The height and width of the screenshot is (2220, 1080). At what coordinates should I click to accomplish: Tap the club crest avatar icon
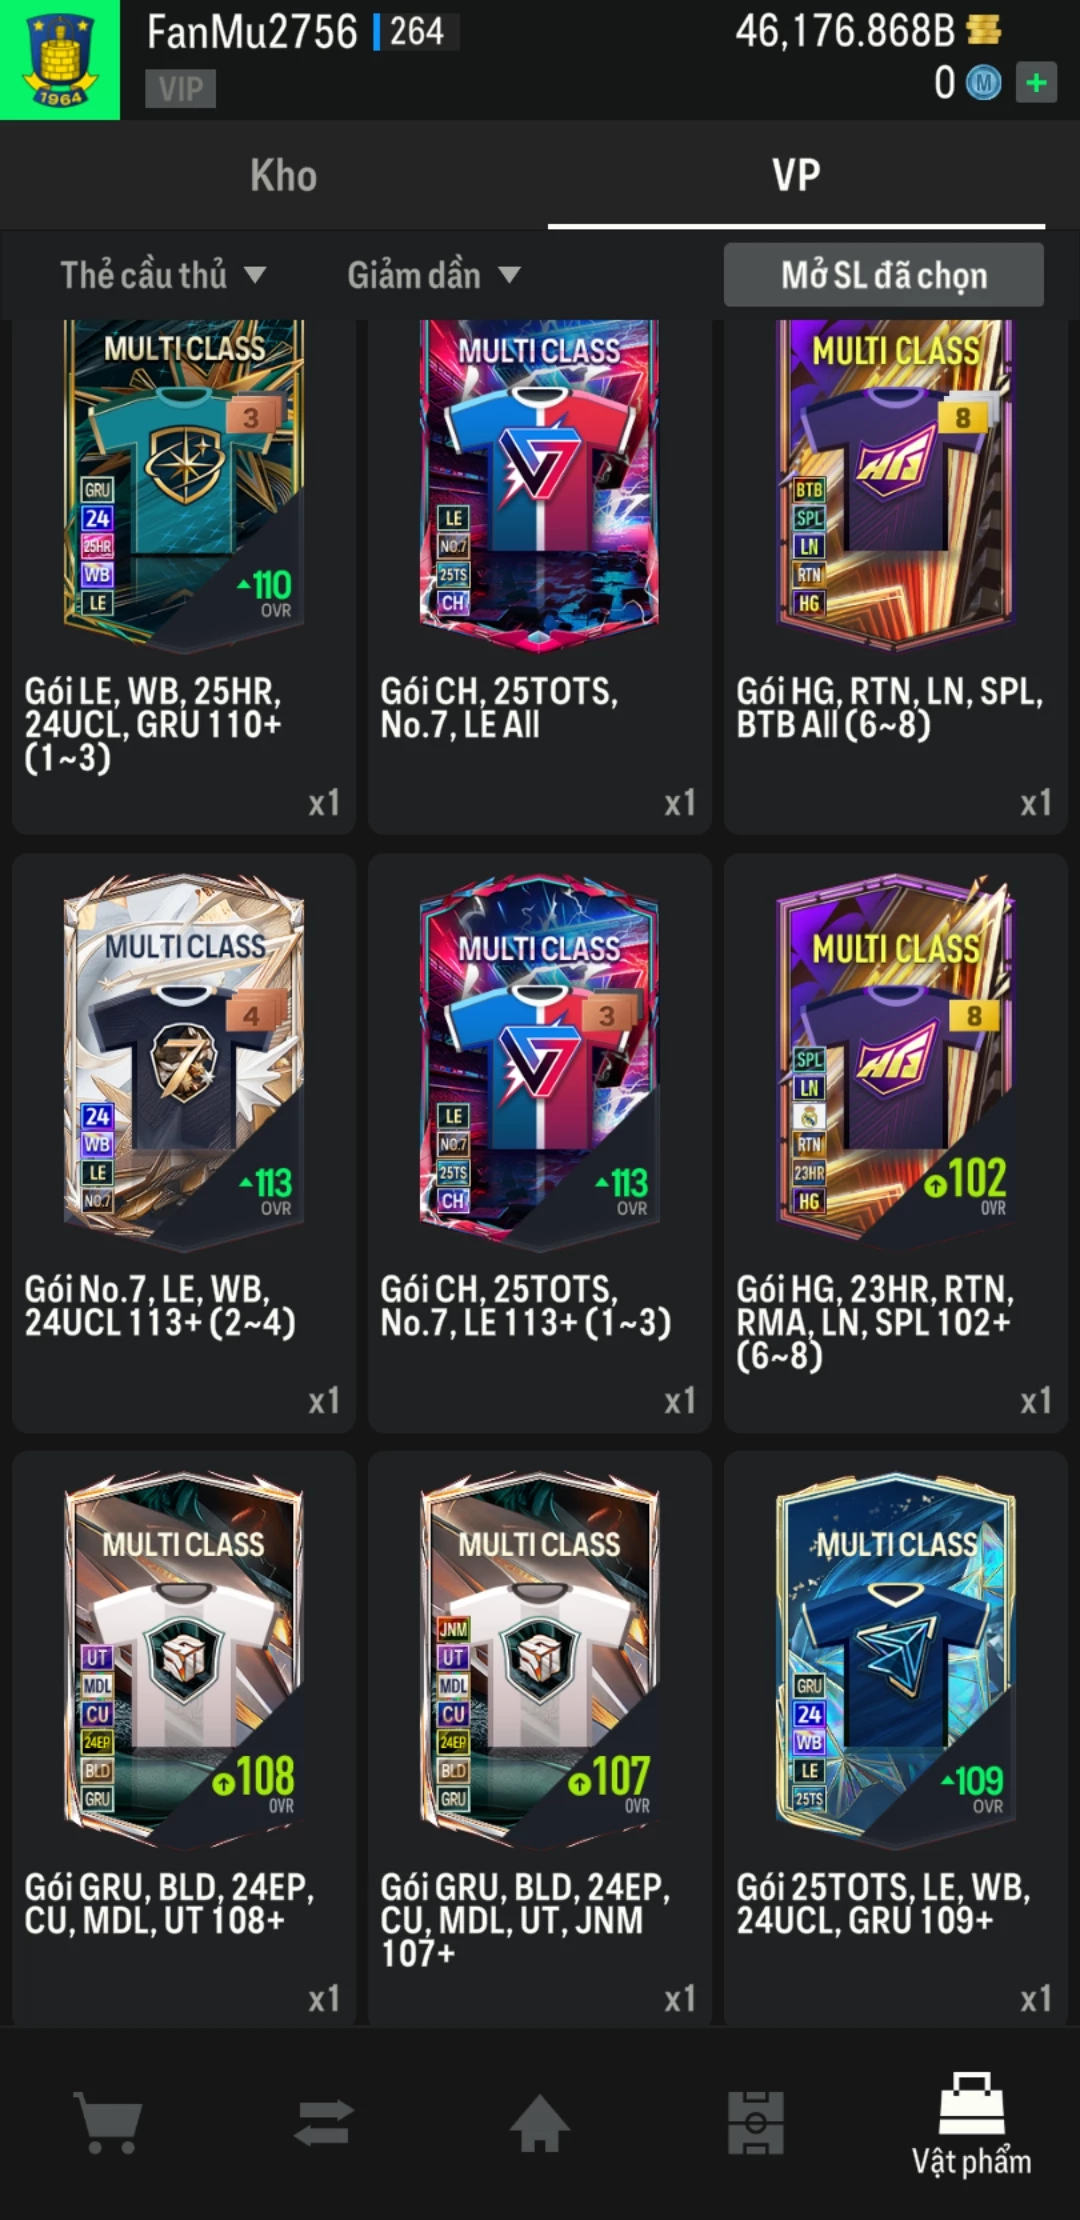(60, 60)
